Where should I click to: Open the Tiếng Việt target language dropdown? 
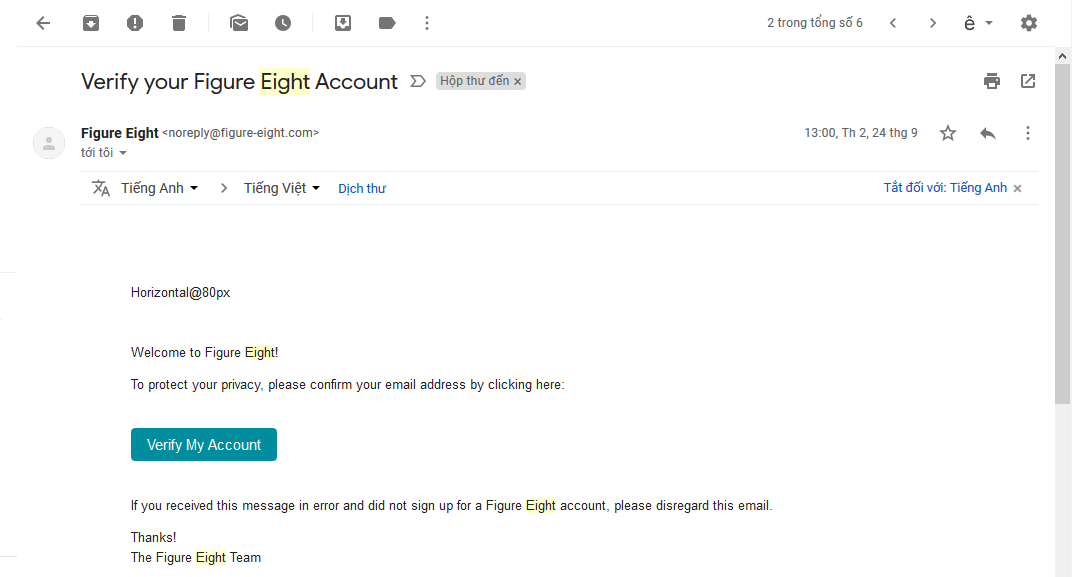coord(282,188)
